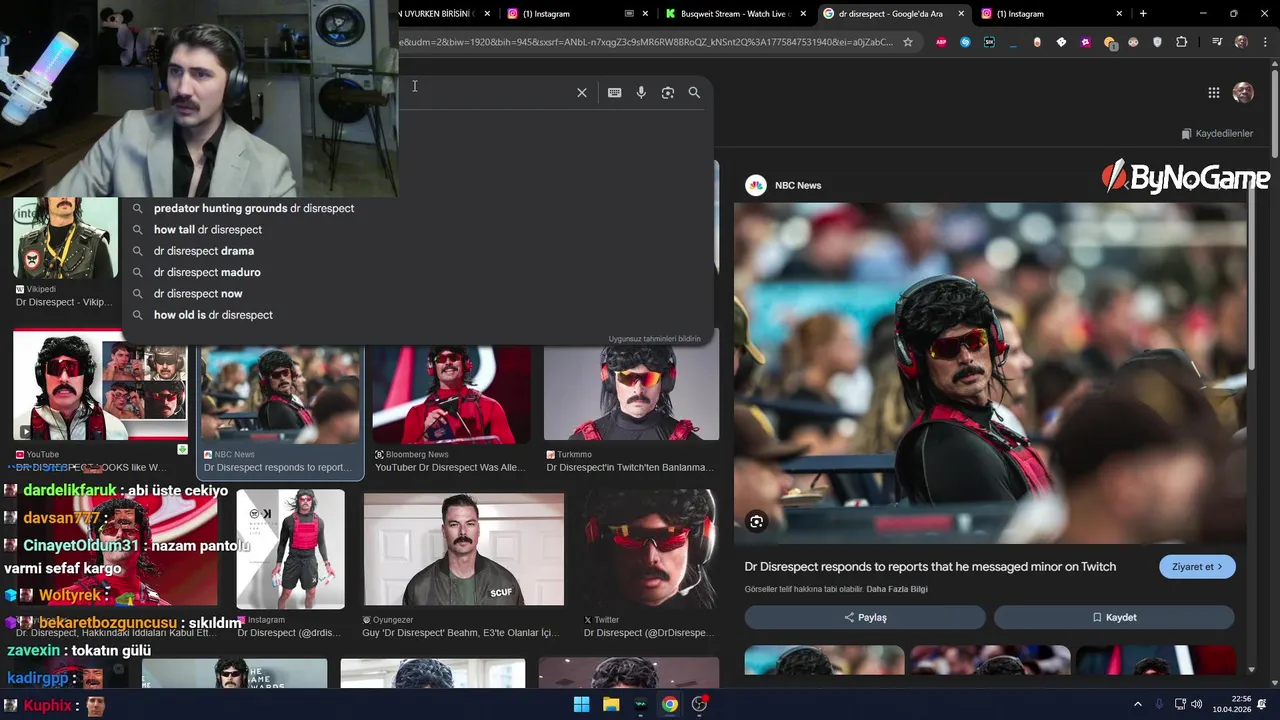The height and width of the screenshot is (720, 1280).
Task: Select the Oyungezer image result
Action: pyautogui.click(x=464, y=549)
